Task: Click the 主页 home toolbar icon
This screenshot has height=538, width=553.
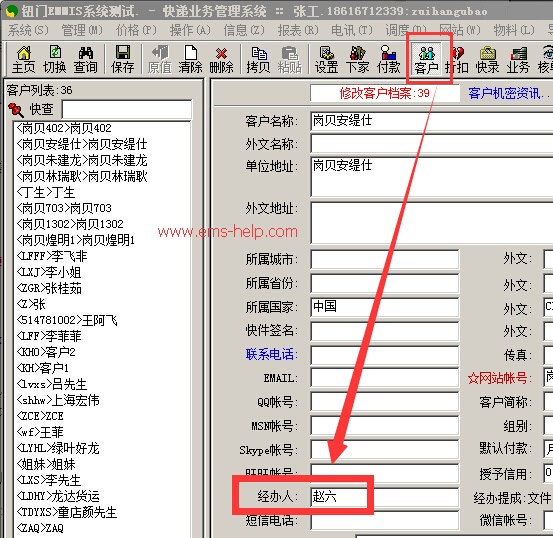Action: [24, 60]
